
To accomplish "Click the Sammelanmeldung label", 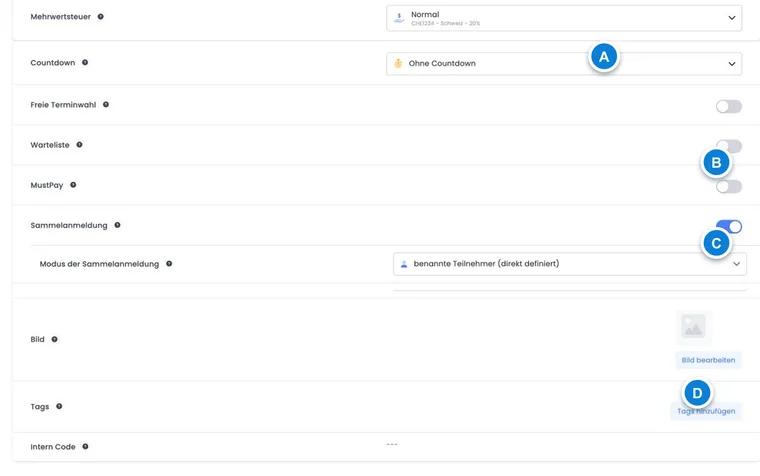I will pyautogui.click(x=69, y=225).
